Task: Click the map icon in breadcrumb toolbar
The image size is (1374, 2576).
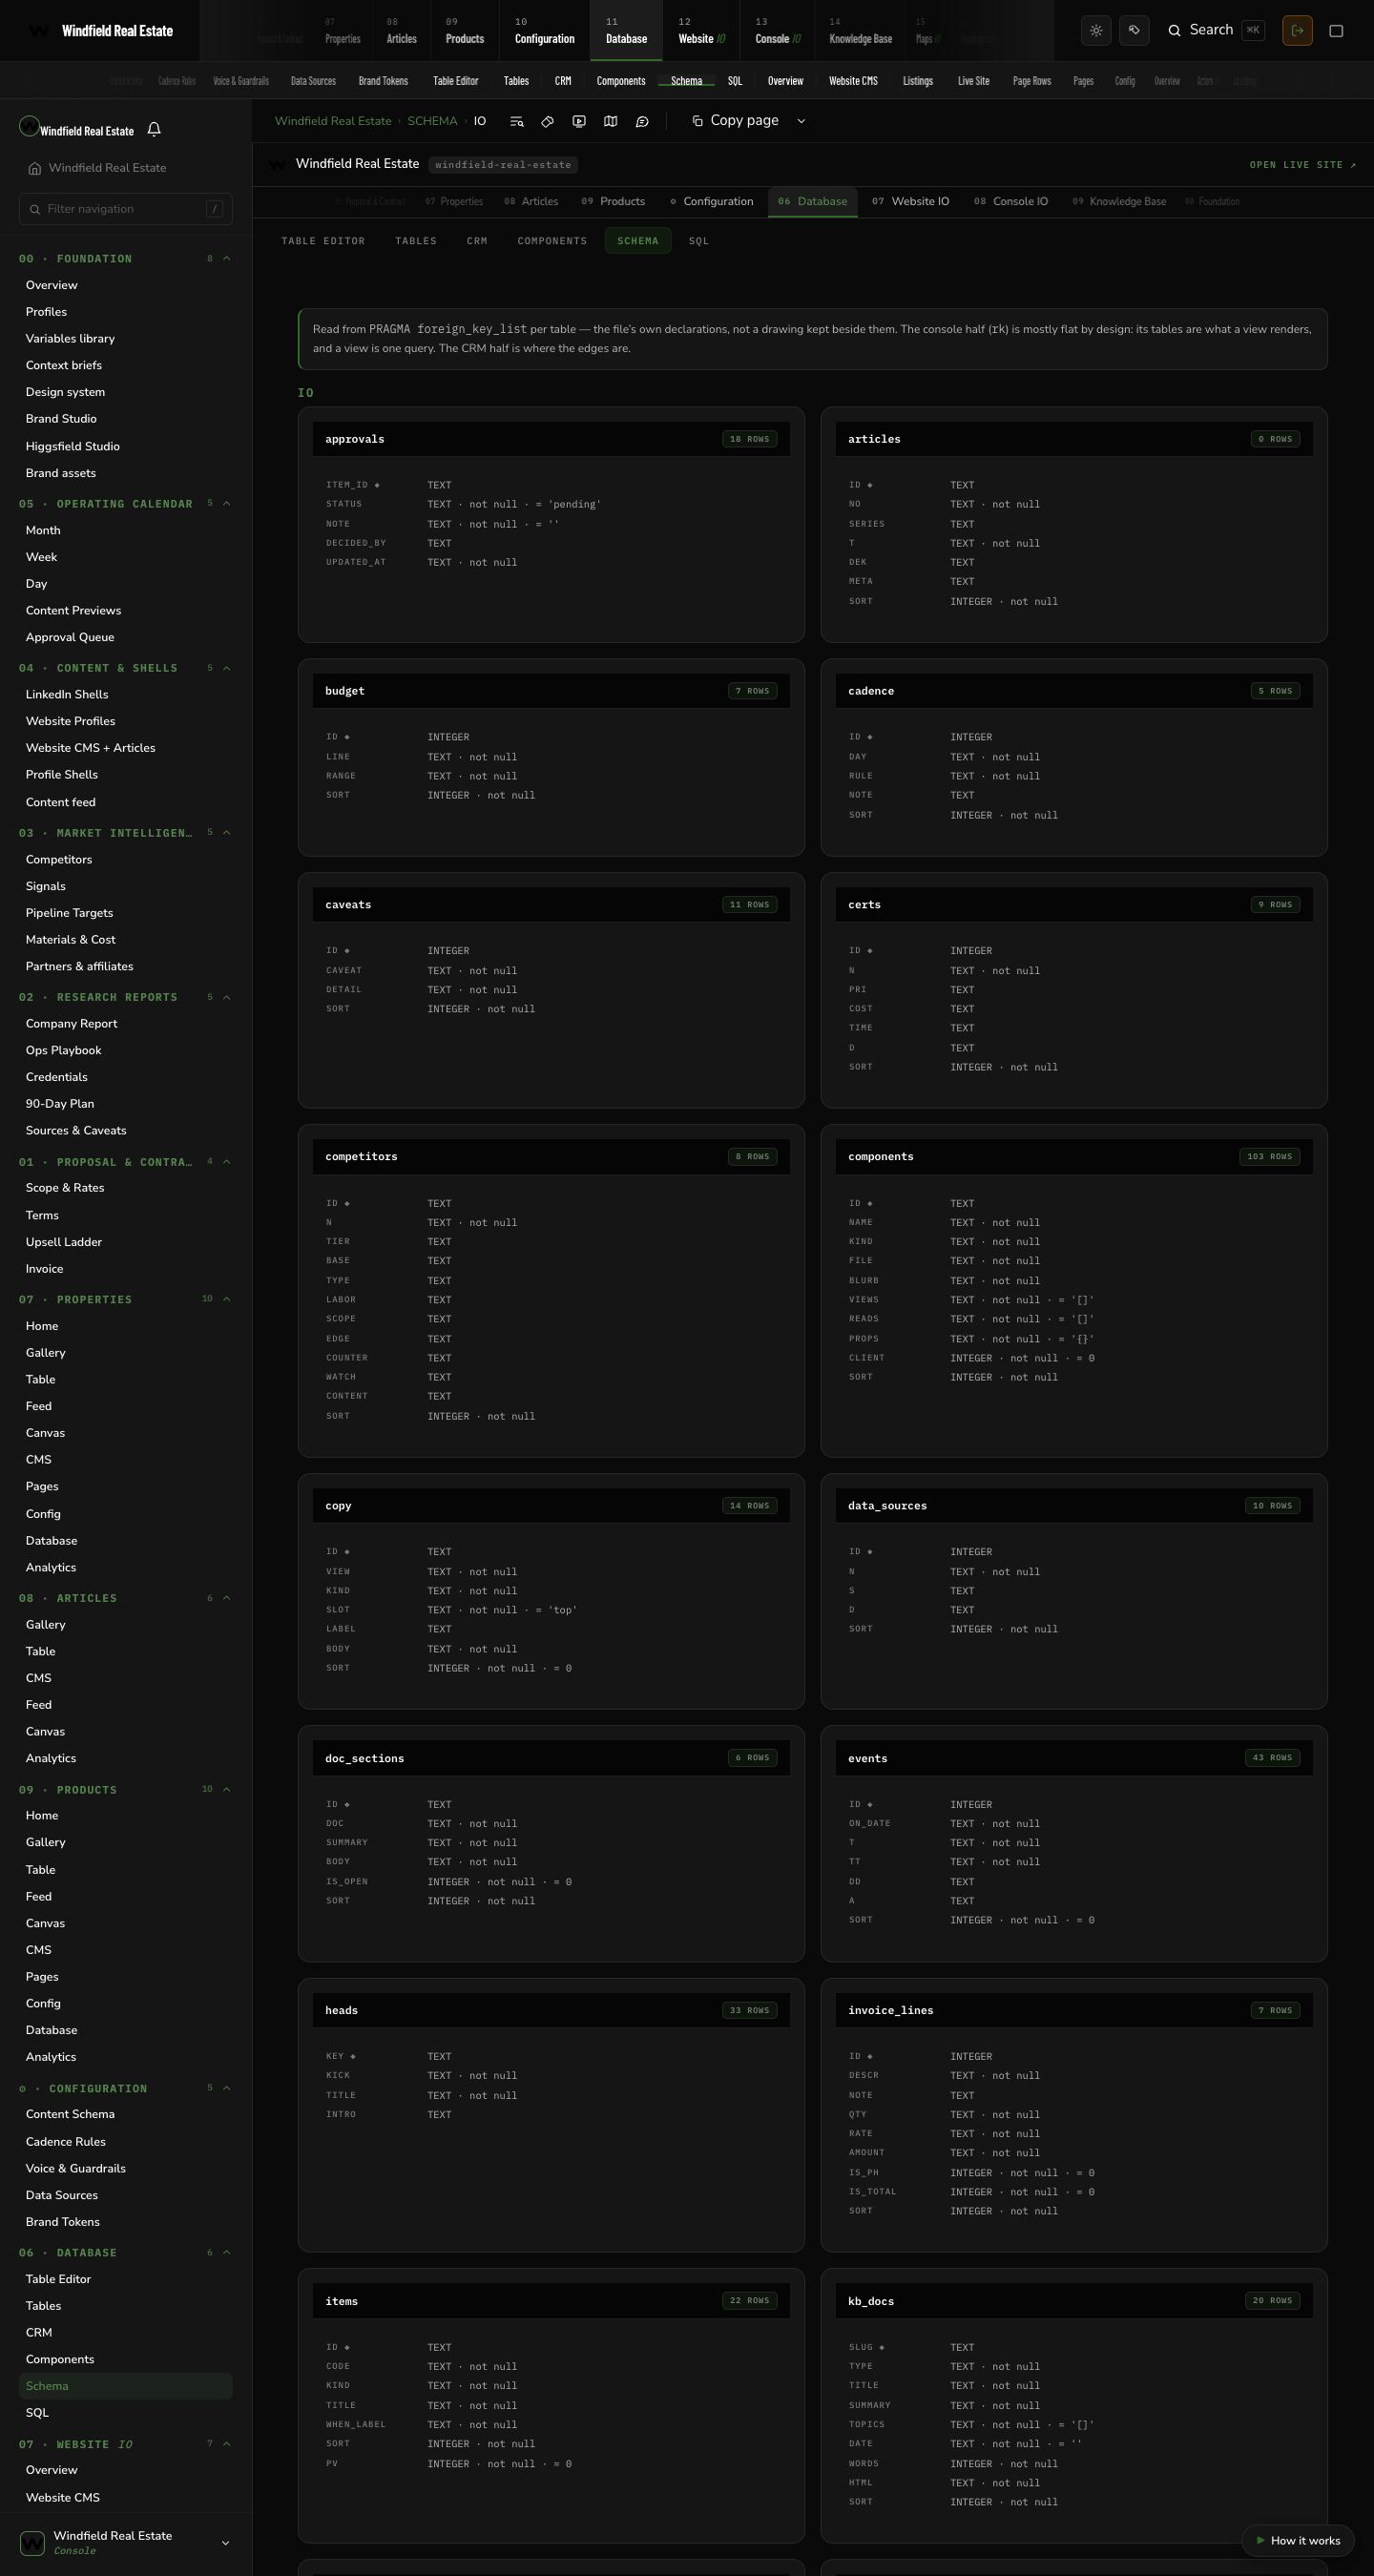Action: click(611, 121)
